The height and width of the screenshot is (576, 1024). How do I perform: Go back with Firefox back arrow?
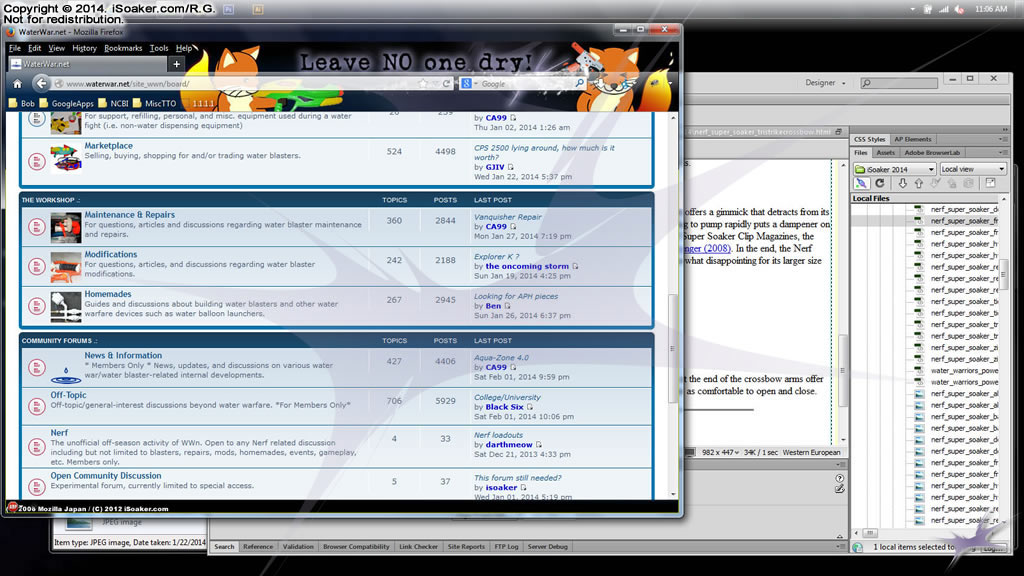(41, 83)
